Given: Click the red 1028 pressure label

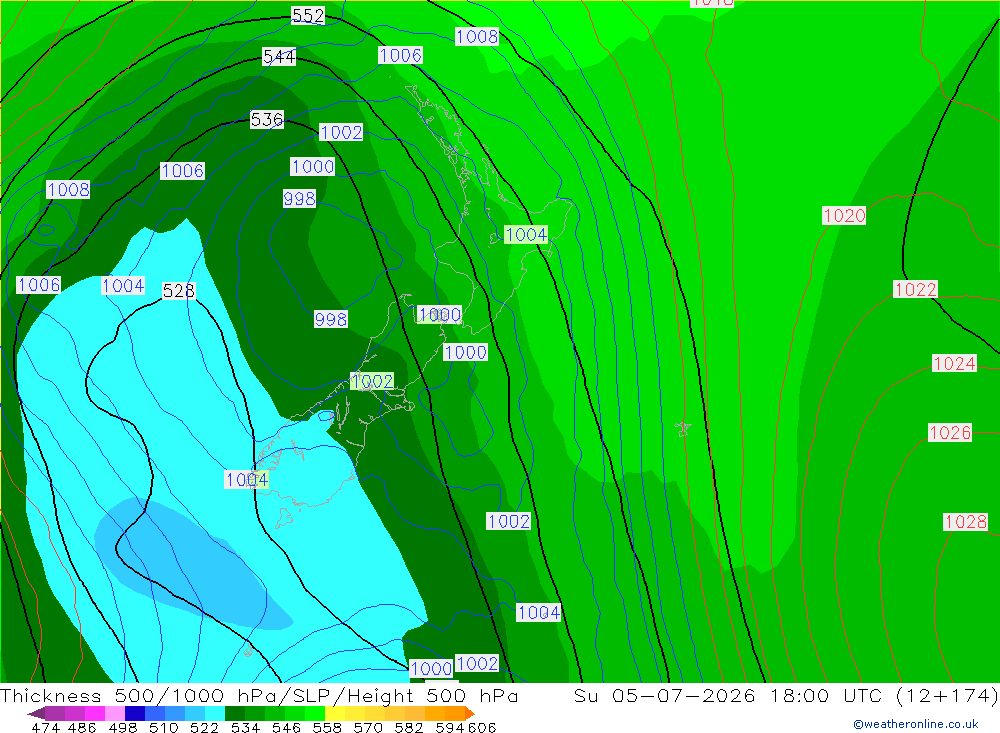Looking at the screenshot, I should (x=966, y=522).
